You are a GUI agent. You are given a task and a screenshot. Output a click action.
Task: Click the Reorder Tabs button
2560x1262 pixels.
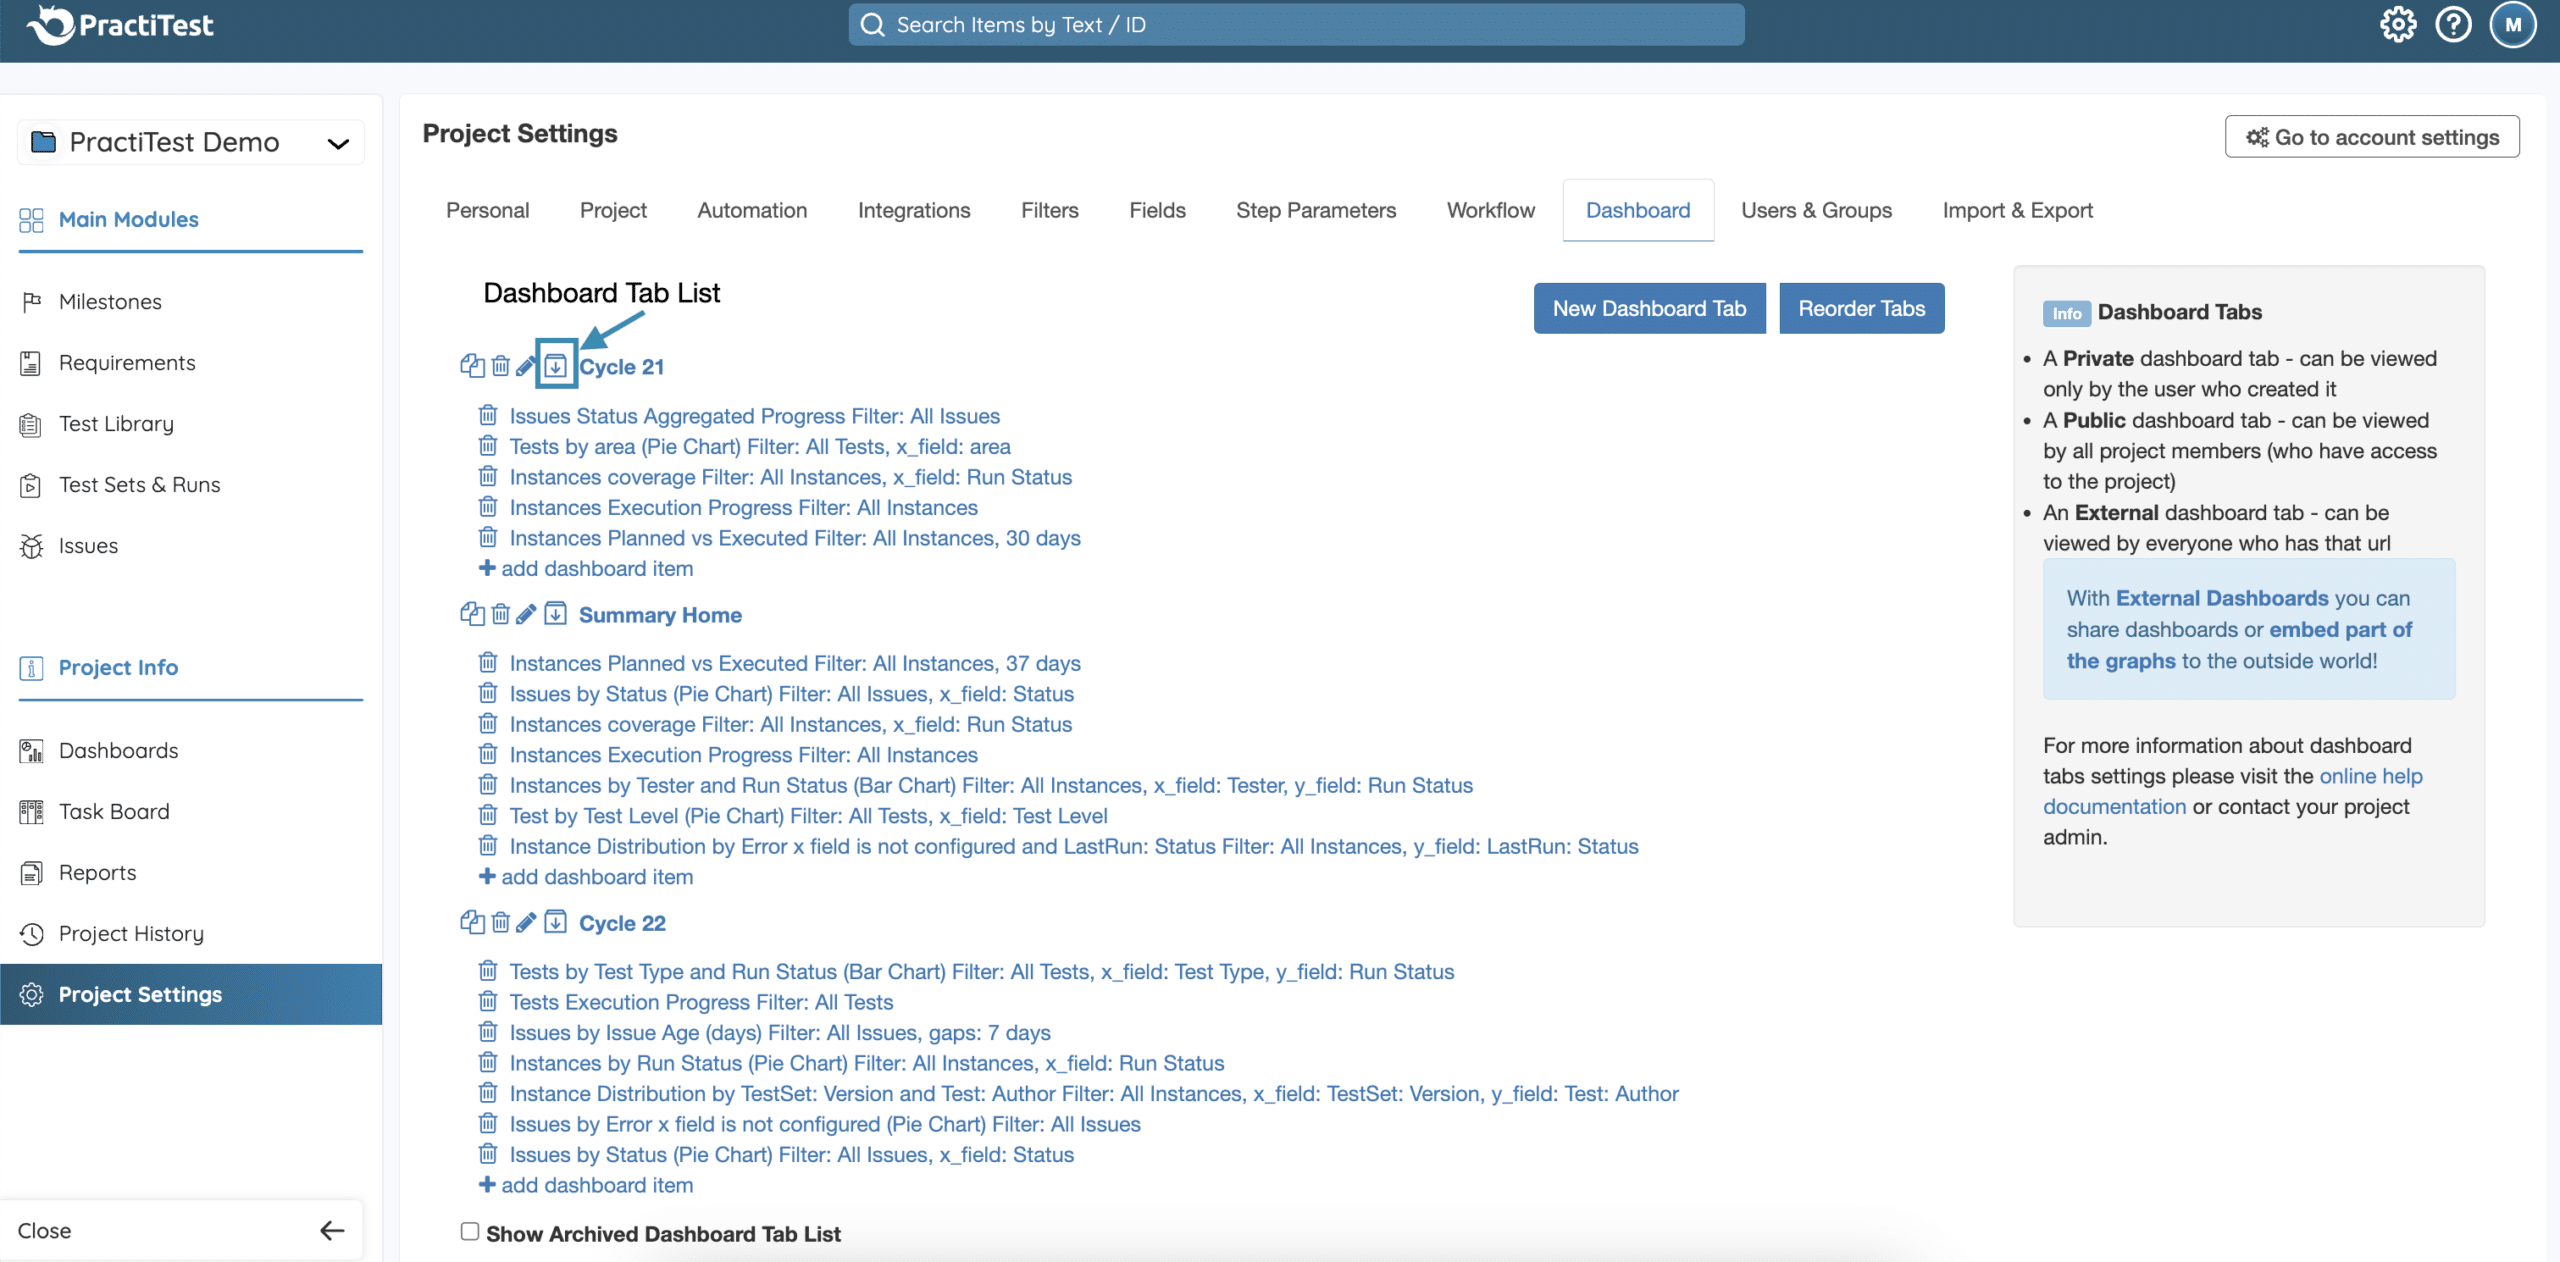(x=1861, y=308)
